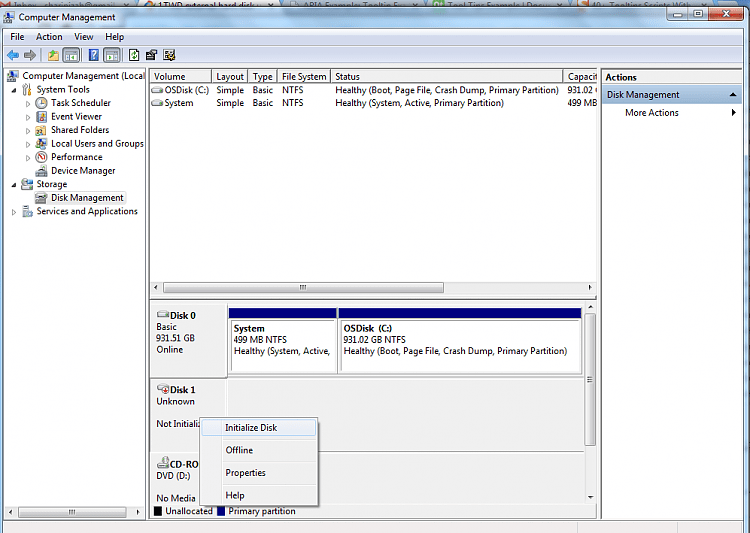Sort by the Status column header

447,77
